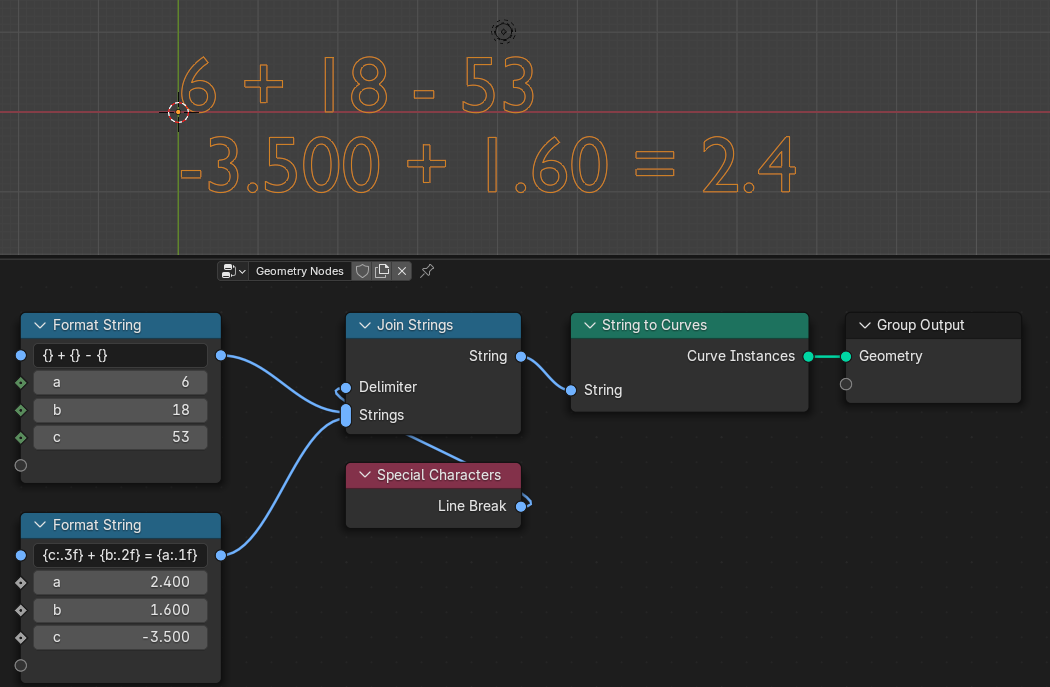Adjust value c set to -3.500
The image size is (1050, 687).
pyautogui.click(x=121, y=637)
